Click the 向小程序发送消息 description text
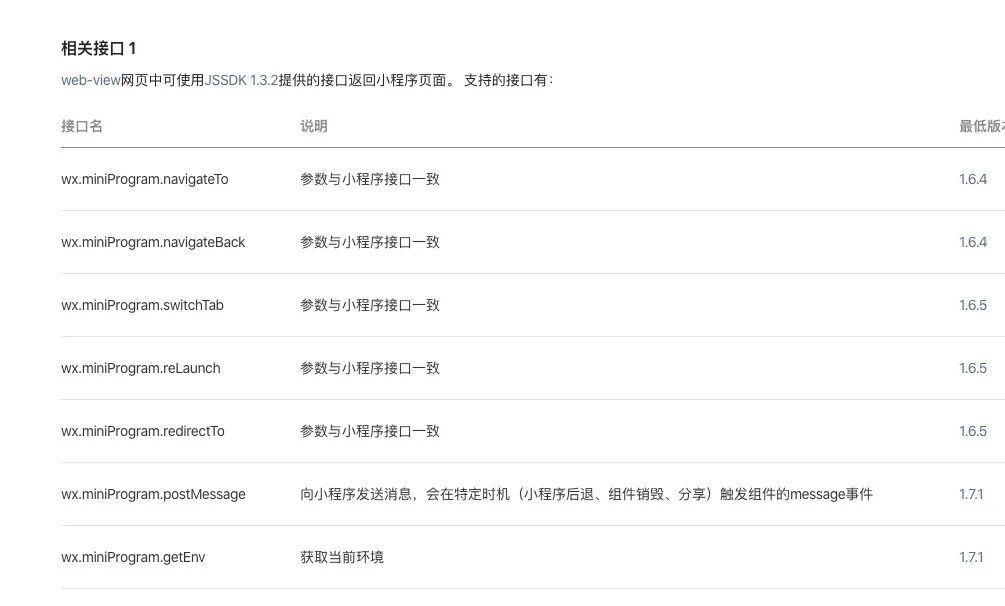The width and height of the screenshot is (1005, 606). (x=586, y=494)
